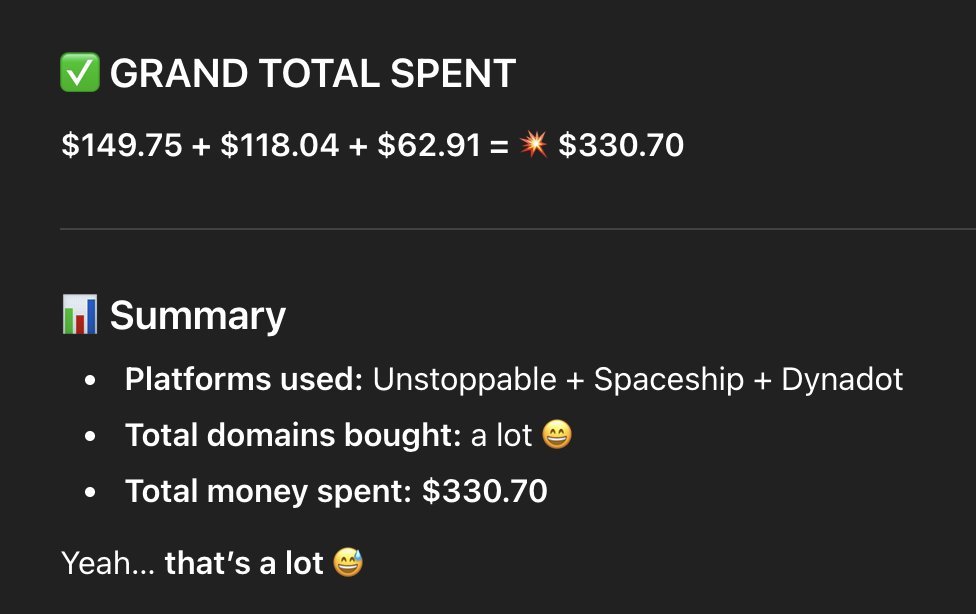
Task: Click the word Spaceship
Action: pyautogui.click(x=669, y=380)
